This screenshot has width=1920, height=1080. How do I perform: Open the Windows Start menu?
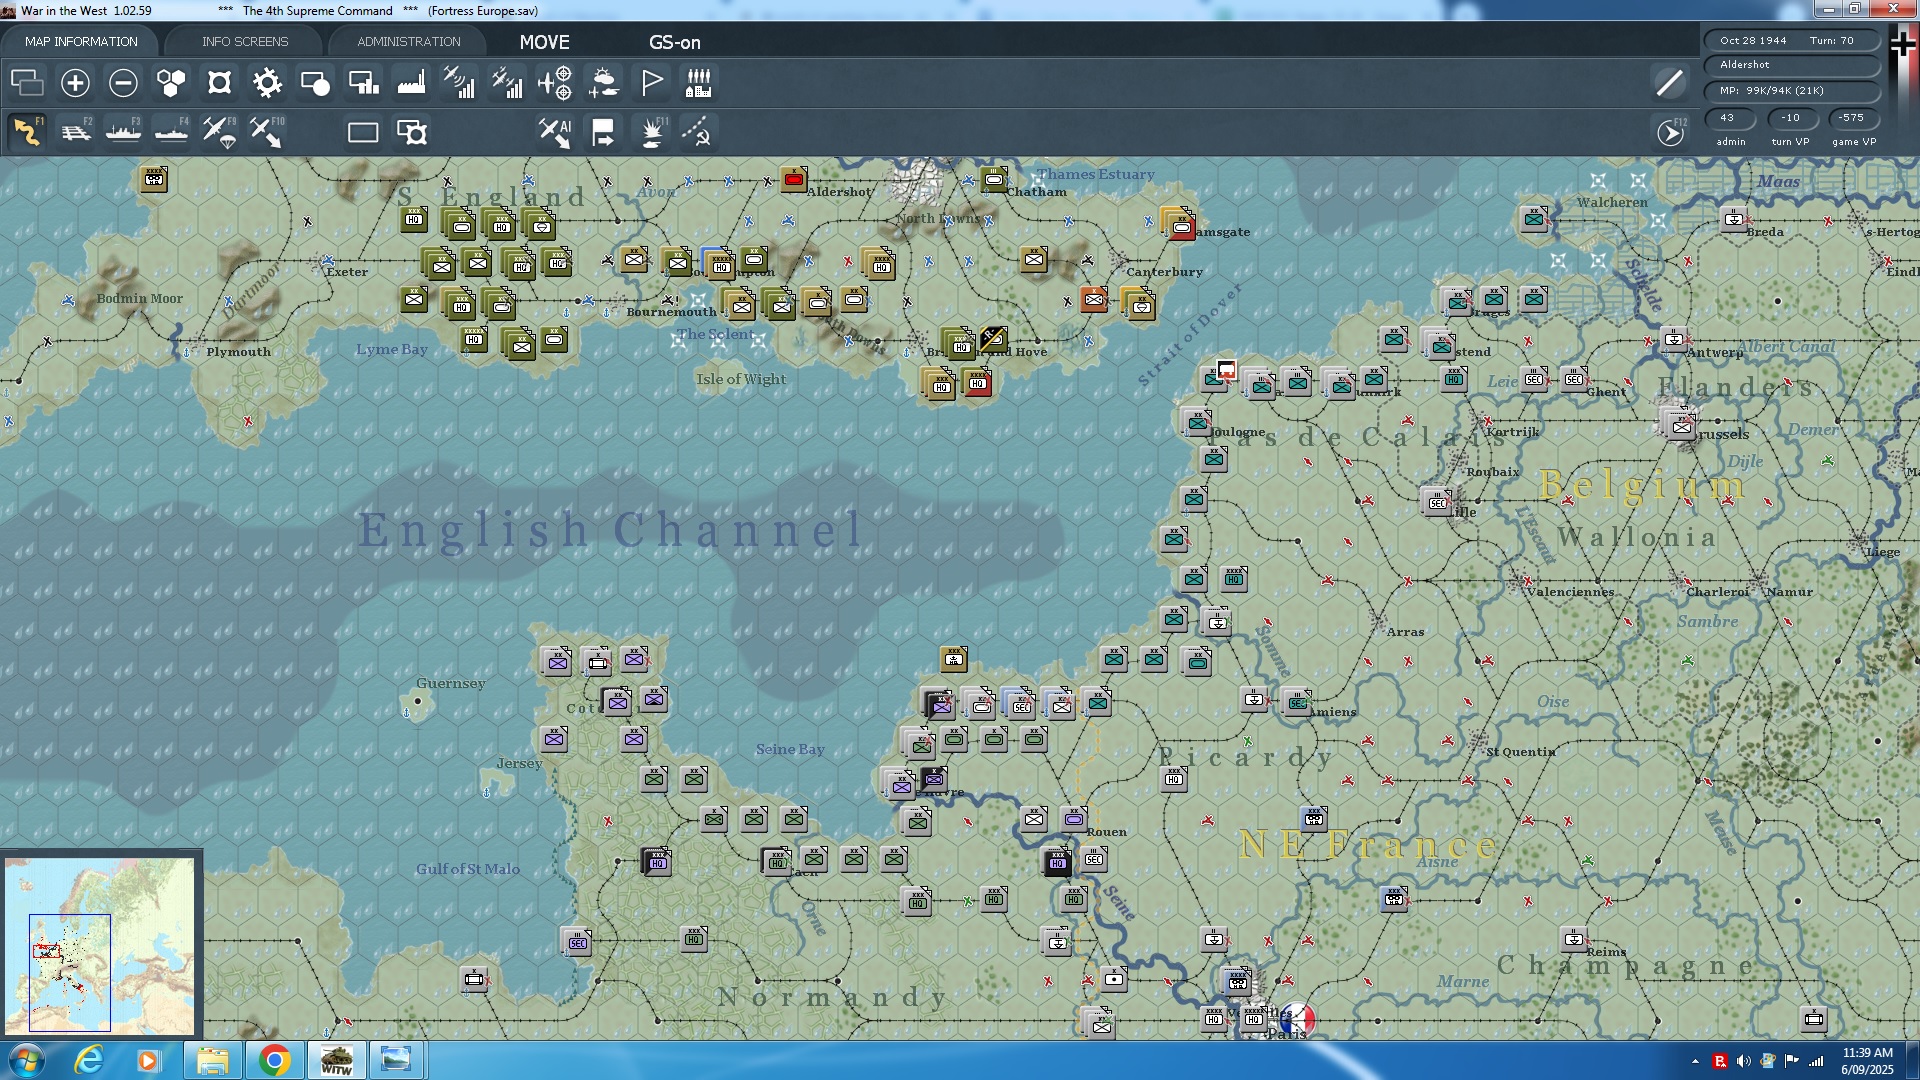click(x=26, y=1060)
